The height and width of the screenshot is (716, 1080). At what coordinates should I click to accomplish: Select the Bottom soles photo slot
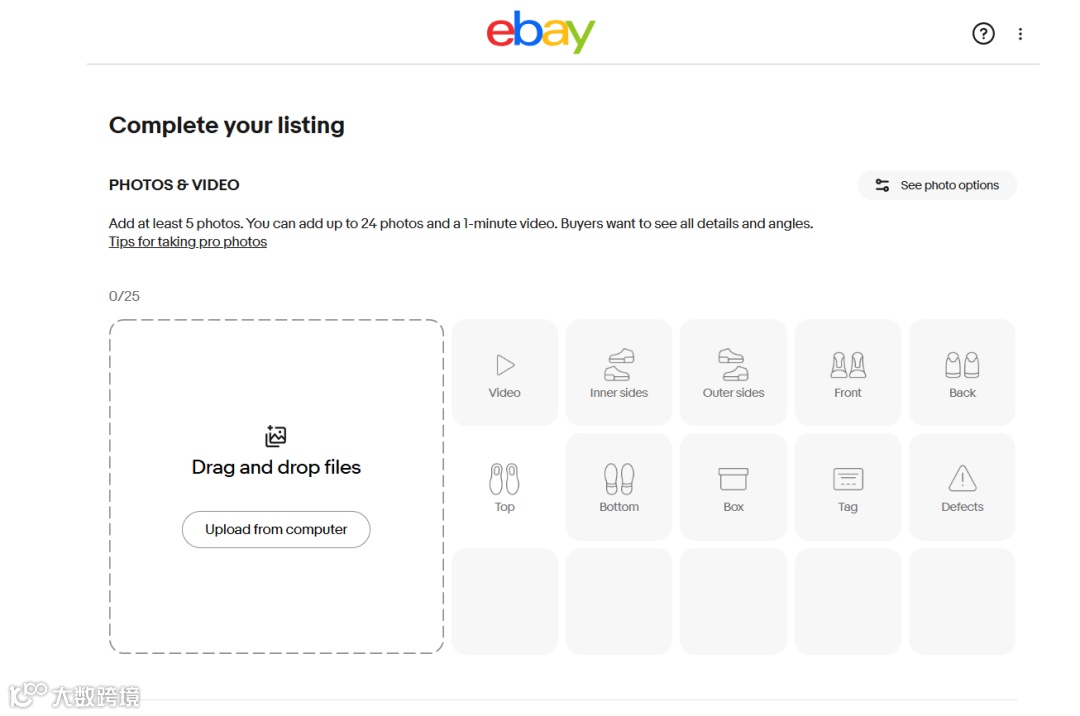click(619, 487)
